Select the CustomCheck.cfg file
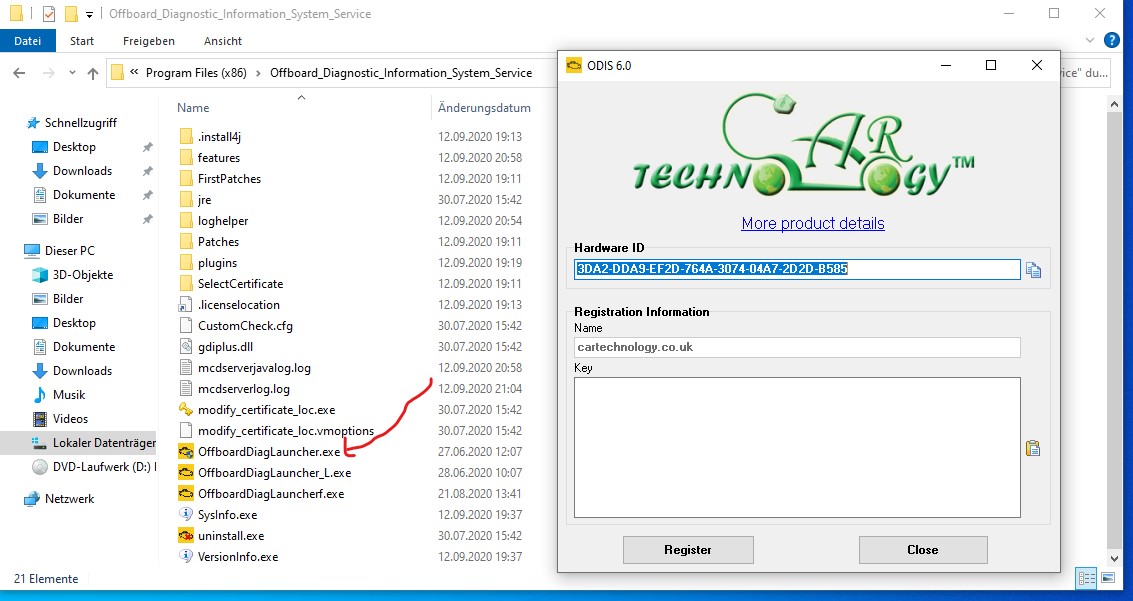 pos(245,325)
